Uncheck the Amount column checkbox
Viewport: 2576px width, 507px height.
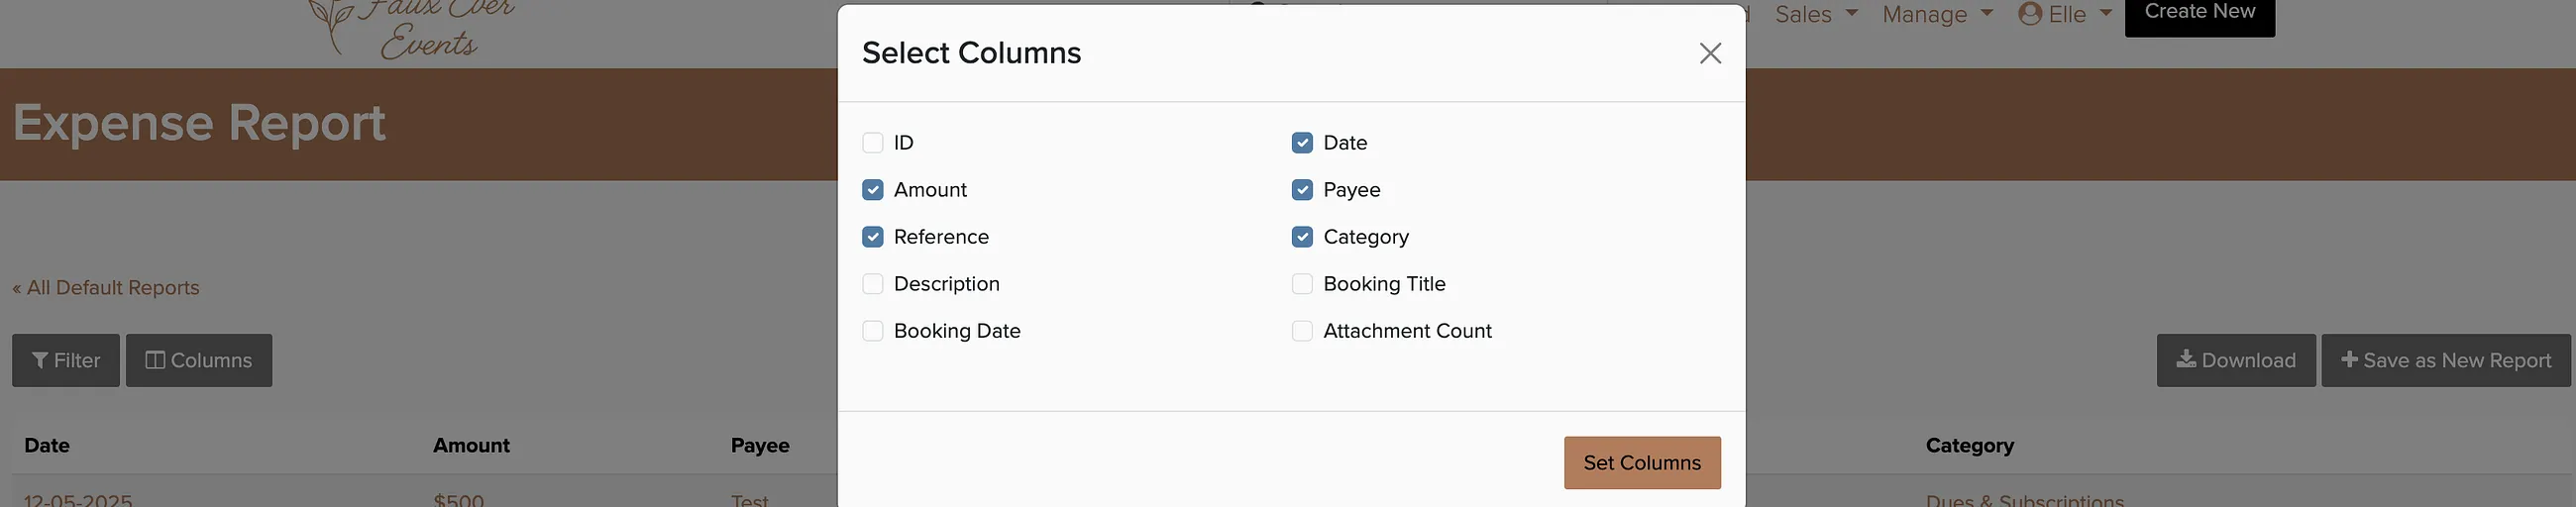873,190
